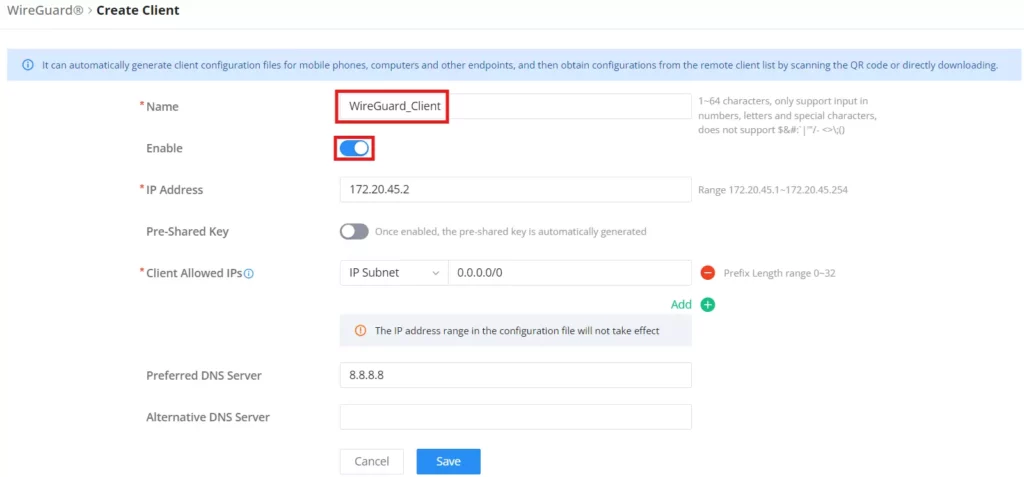Click the green plus Add icon
This screenshot has width=1024, height=477.
coord(707,304)
